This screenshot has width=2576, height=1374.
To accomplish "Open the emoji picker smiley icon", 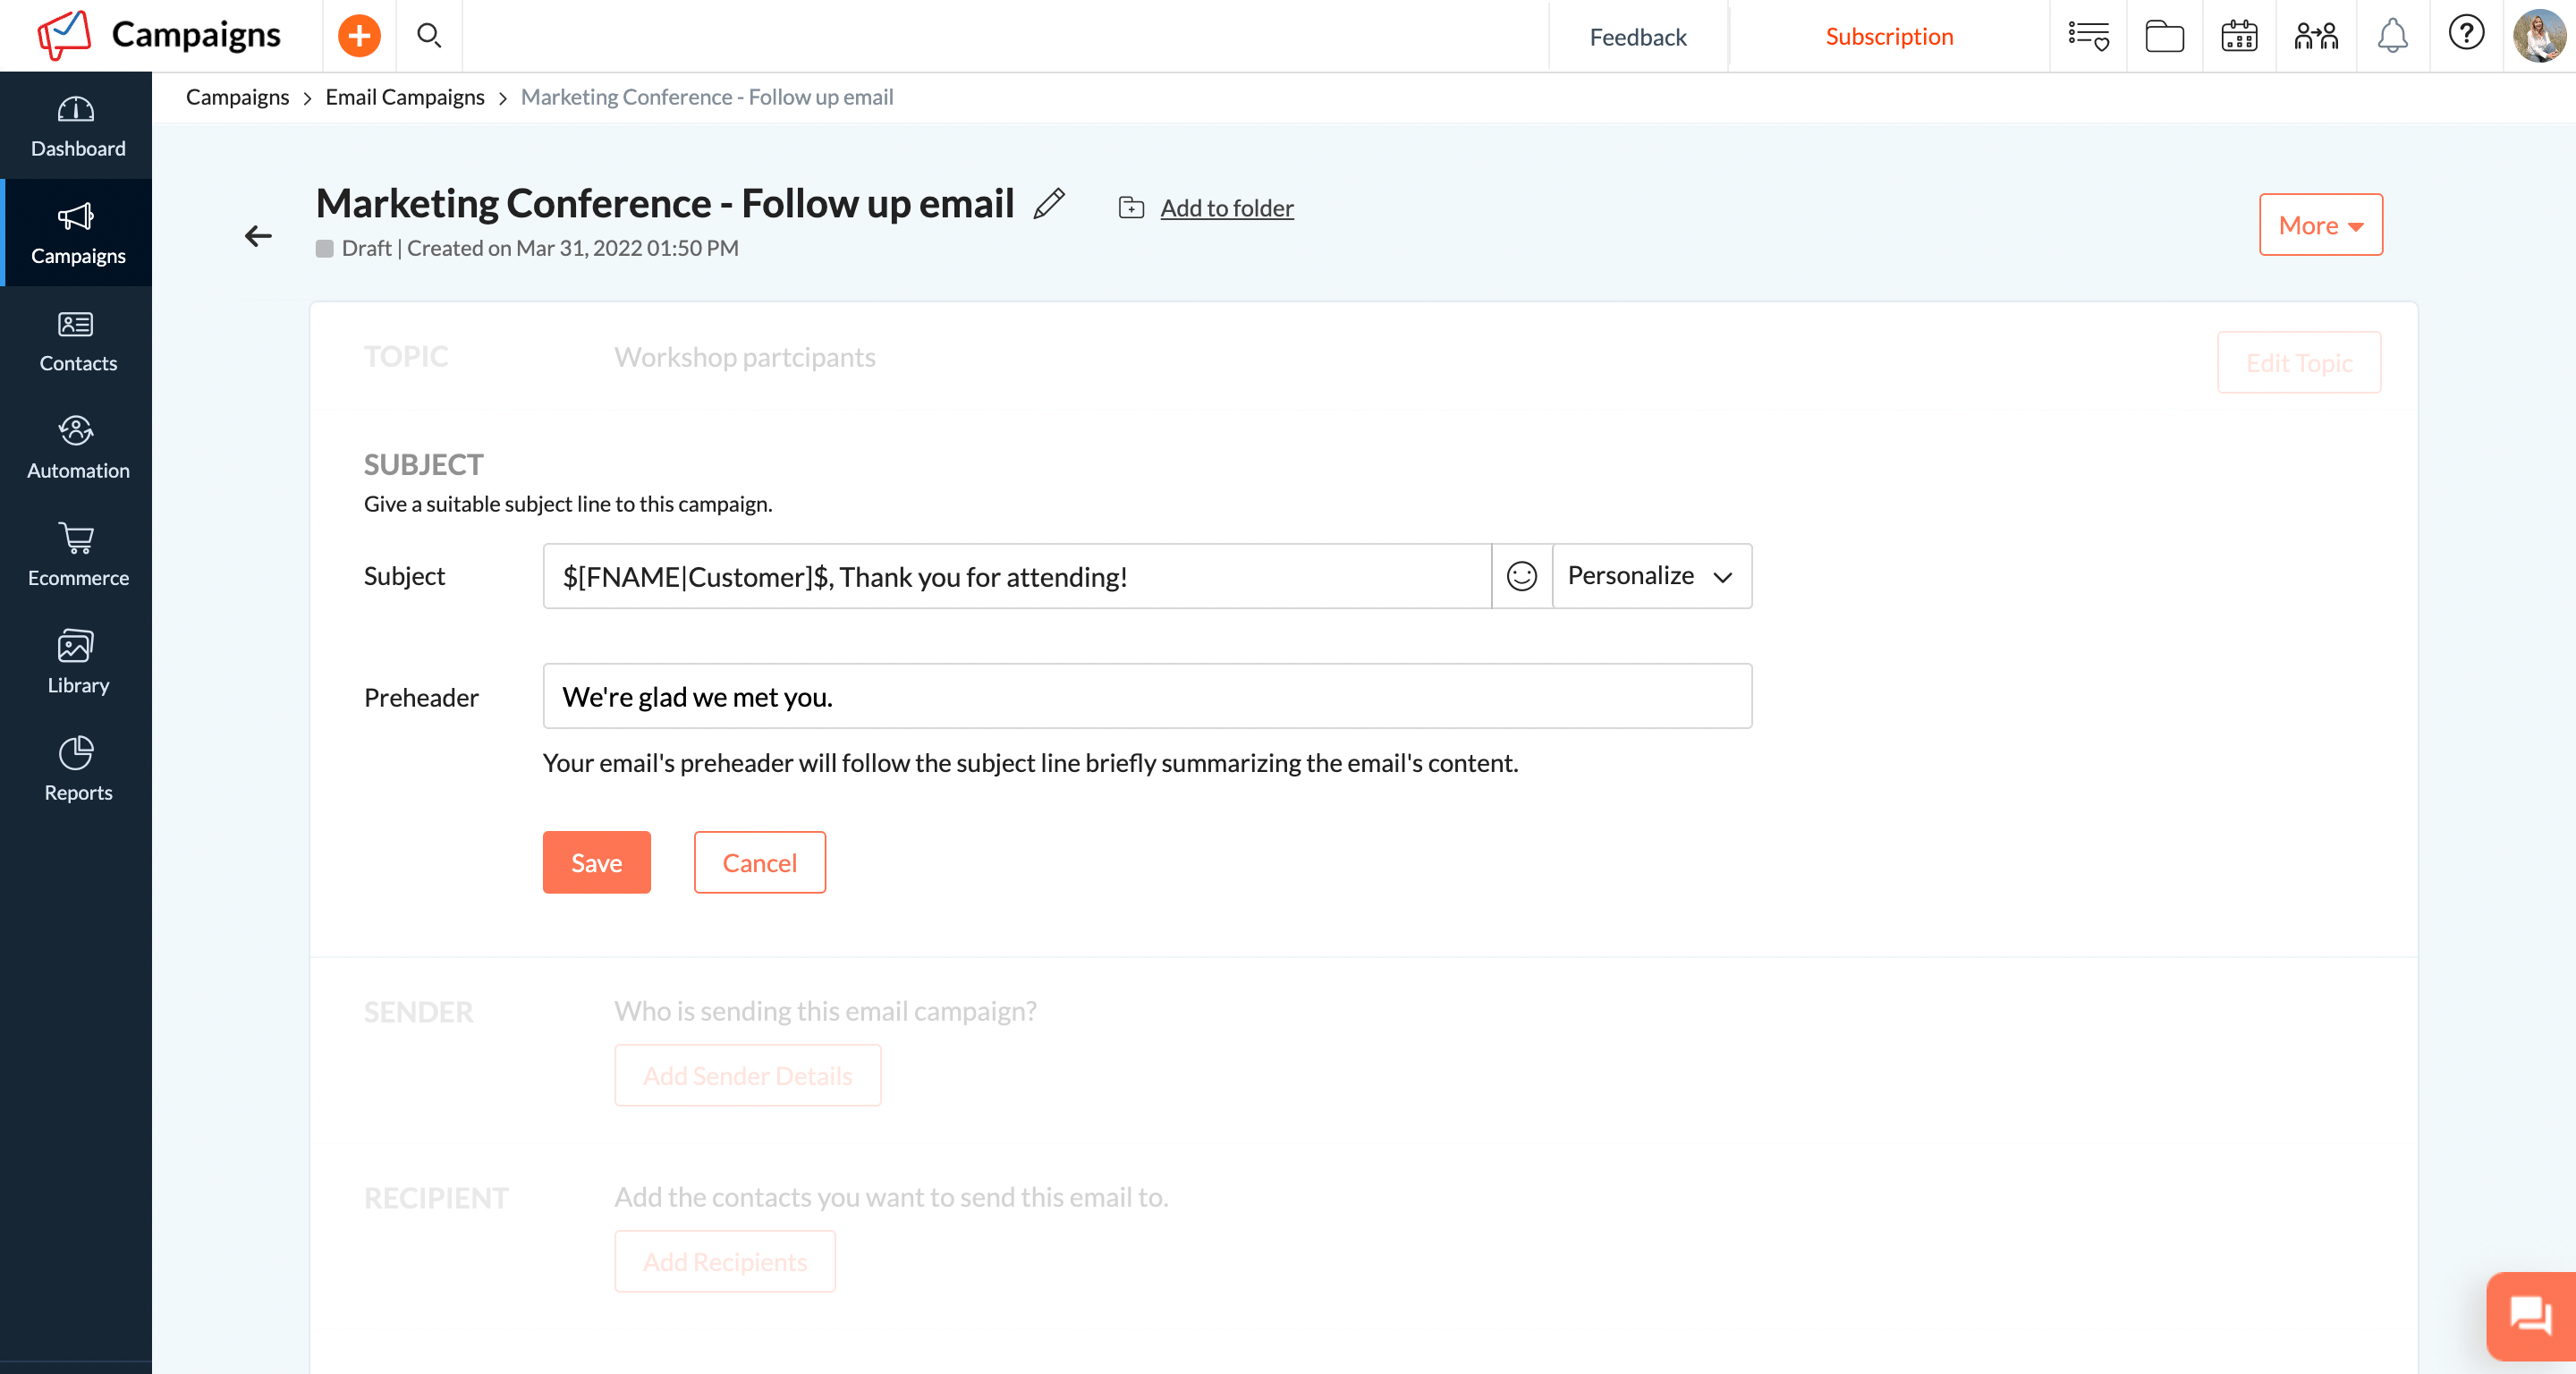I will click(1521, 576).
